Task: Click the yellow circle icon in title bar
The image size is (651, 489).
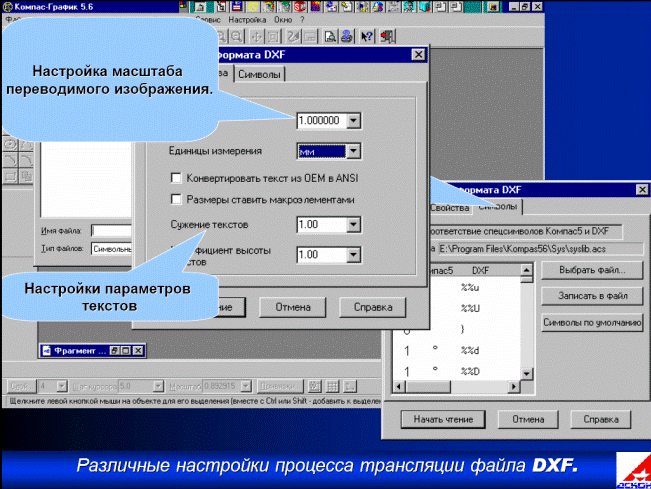Action: pos(253,6)
